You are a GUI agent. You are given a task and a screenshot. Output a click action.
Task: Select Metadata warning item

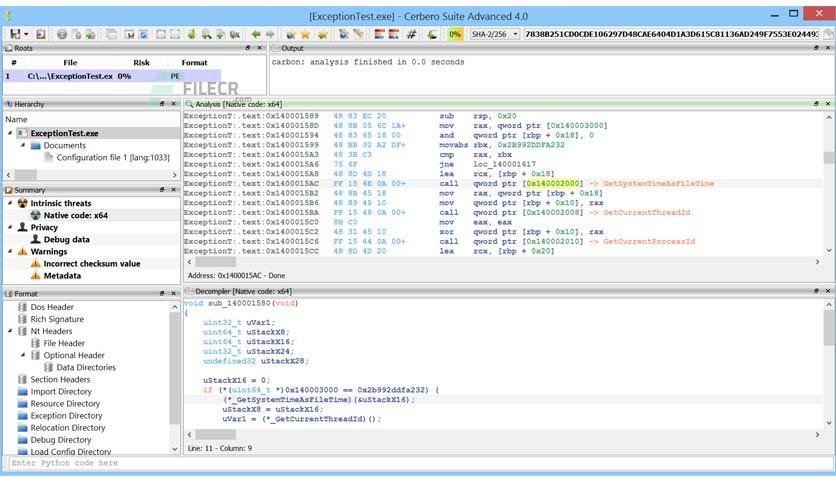[x=62, y=276]
